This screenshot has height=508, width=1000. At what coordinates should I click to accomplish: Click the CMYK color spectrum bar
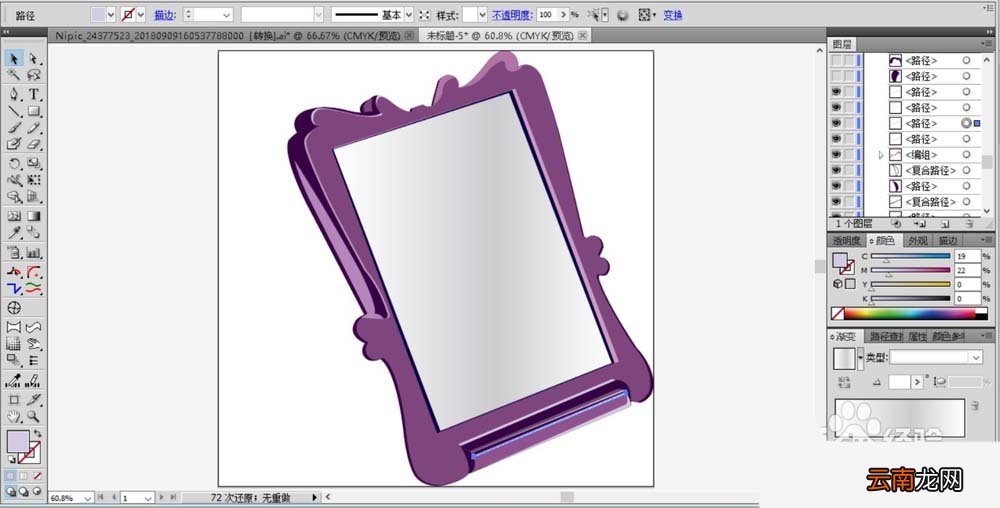click(910, 314)
